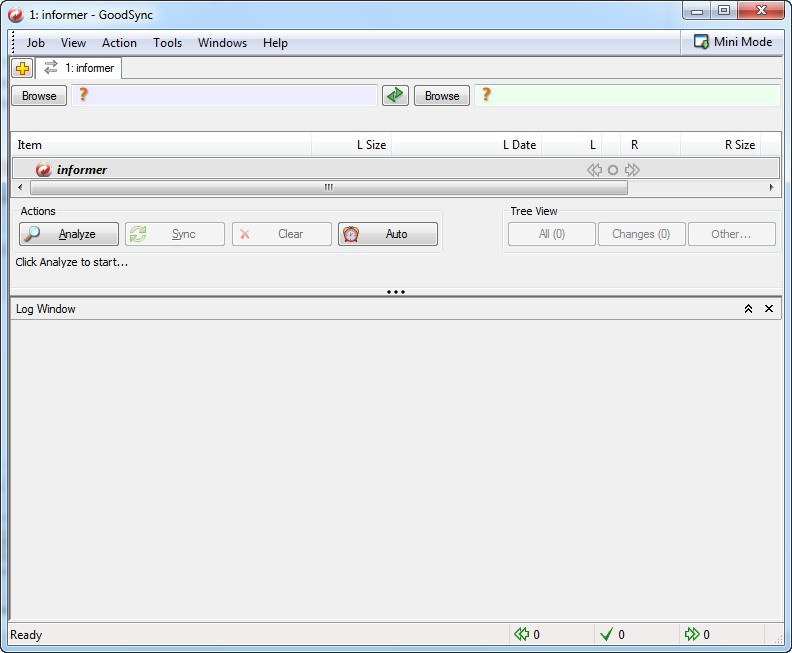Select the '1: informer' job tab
Viewport: 792px width, 653px height.
pyautogui.click(x=79, y=68)
